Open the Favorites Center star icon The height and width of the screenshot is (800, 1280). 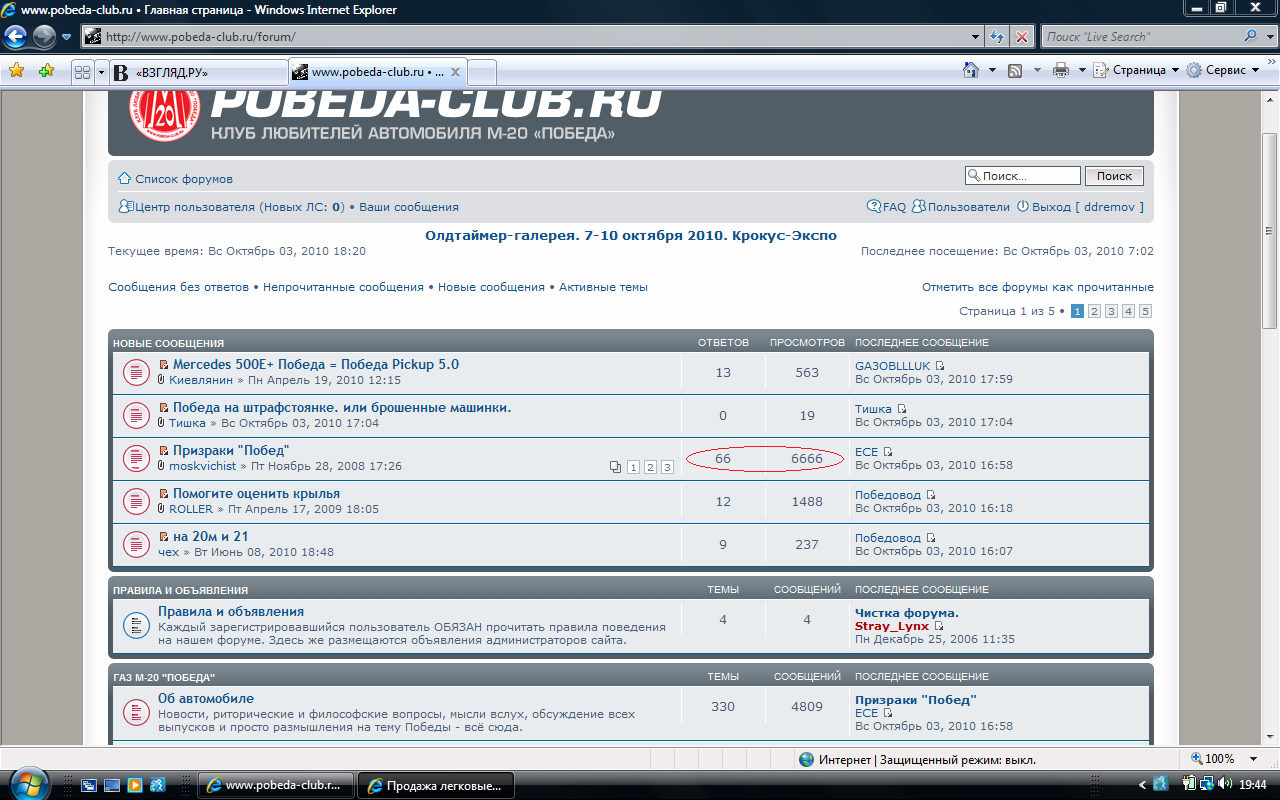click(17, 71)
